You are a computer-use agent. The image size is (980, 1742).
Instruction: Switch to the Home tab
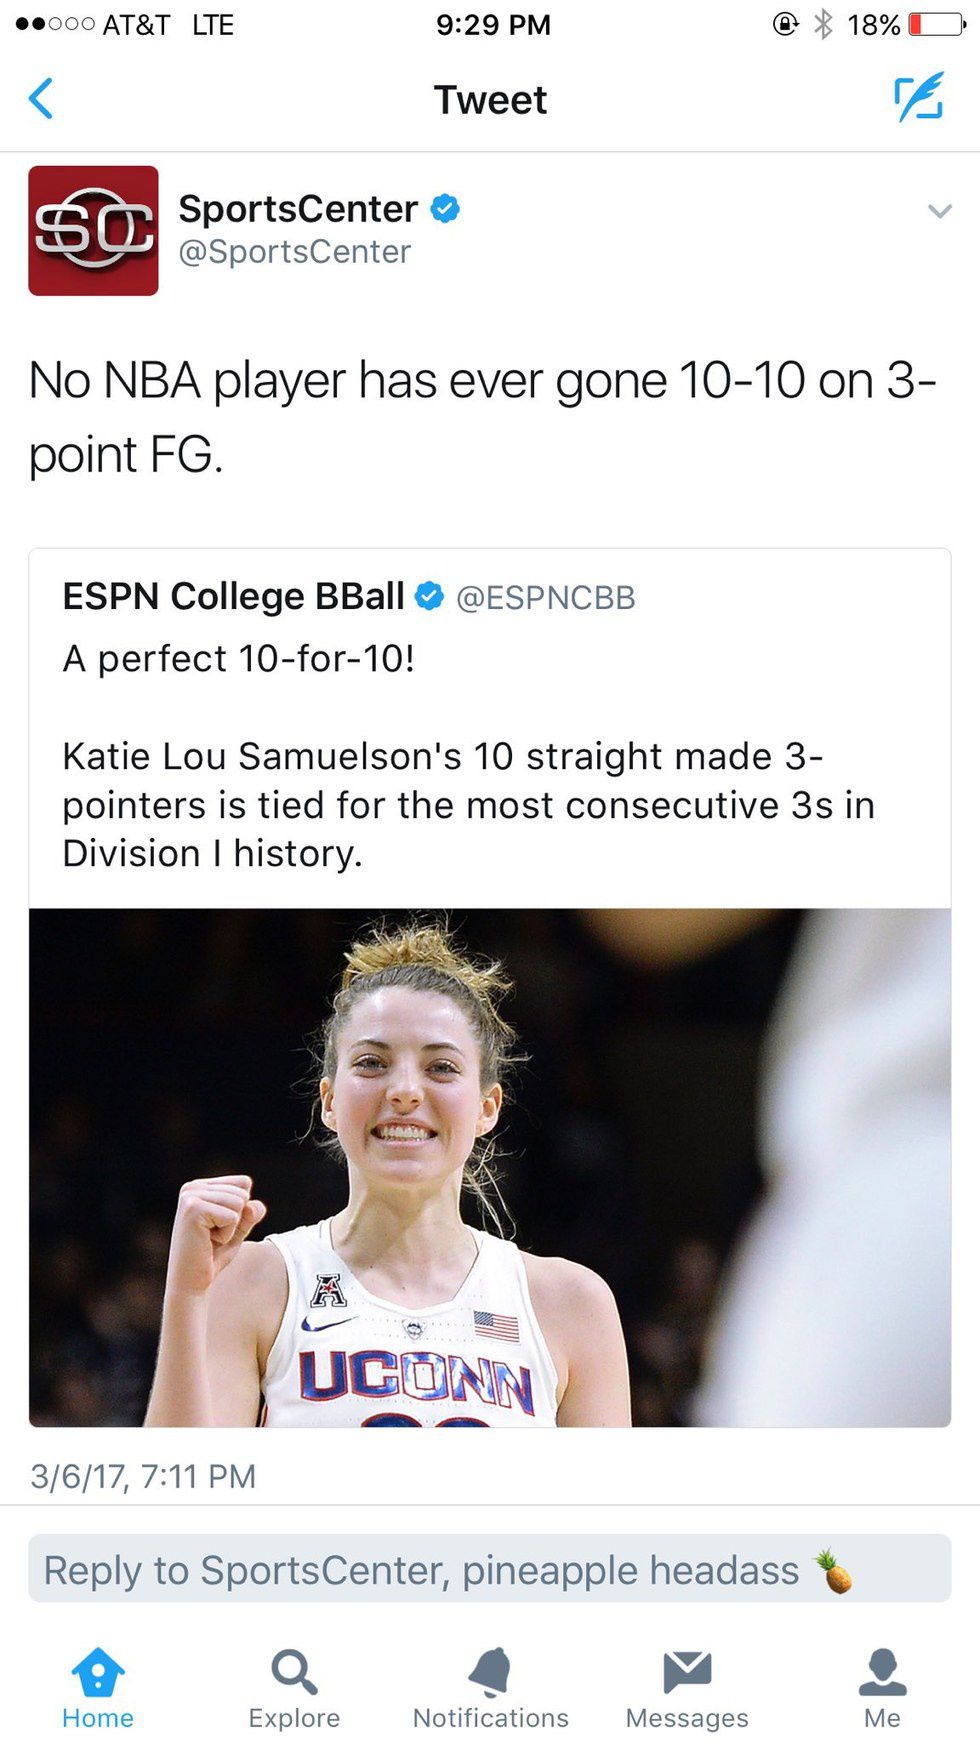point(98,1687)
